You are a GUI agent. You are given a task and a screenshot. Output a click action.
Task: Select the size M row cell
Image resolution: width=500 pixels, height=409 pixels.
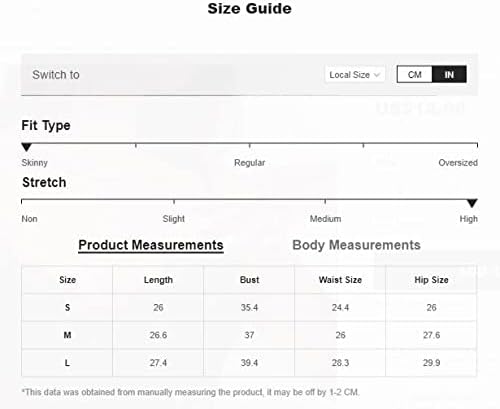(67, 335)
